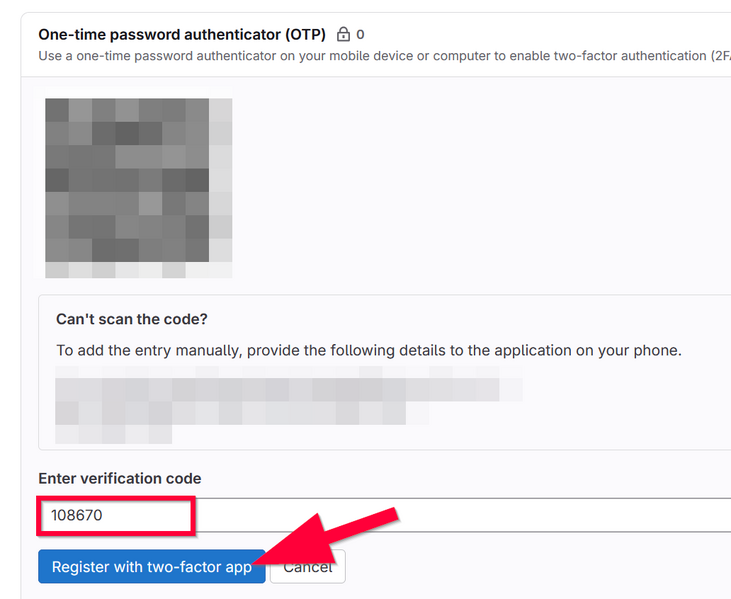Click empty space in the verification code field
This screenshot has height=599, width=731.
[450, 515]
